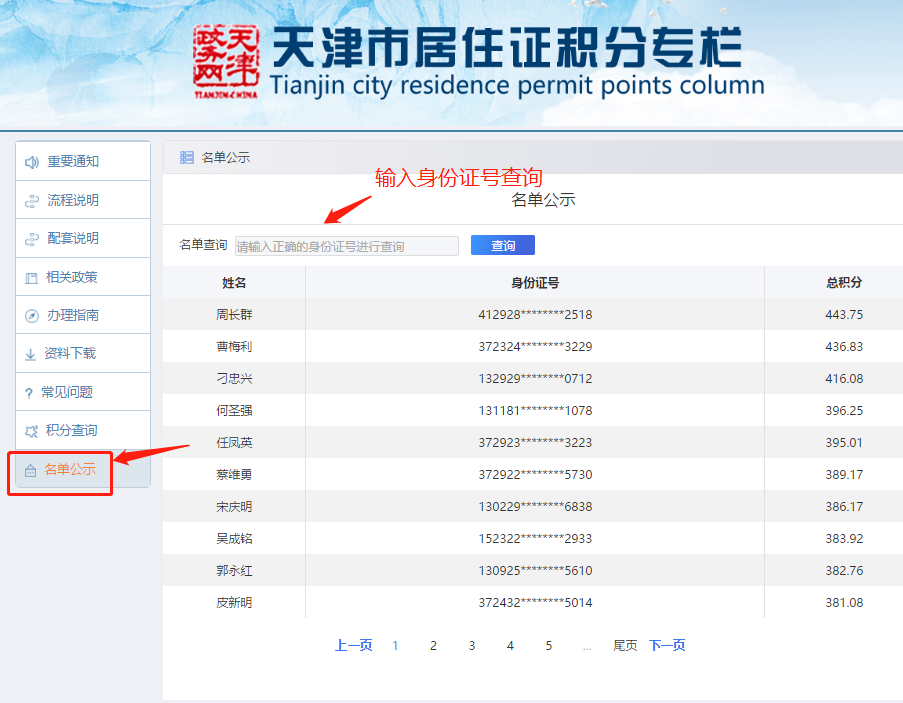Click the speaker icon beside 重要通知

point(32,162)
